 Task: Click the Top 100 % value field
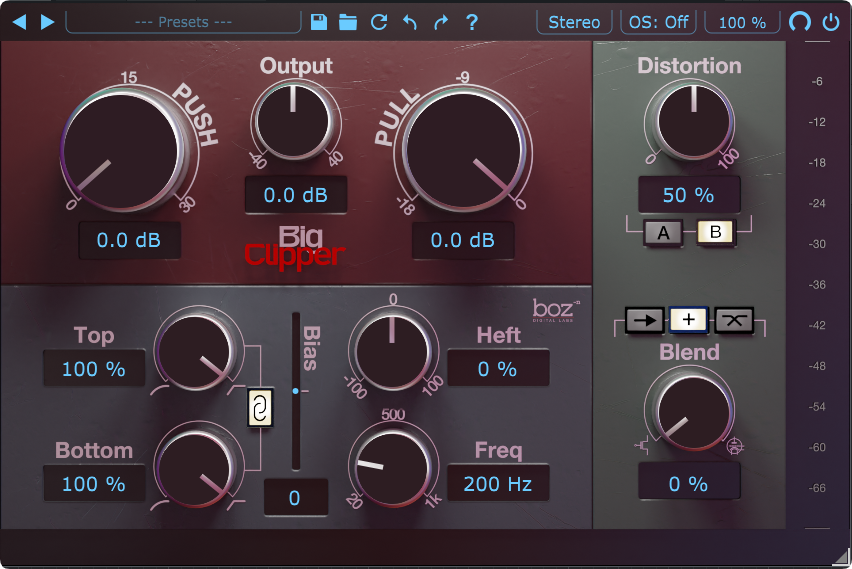(x=94, y=368)
